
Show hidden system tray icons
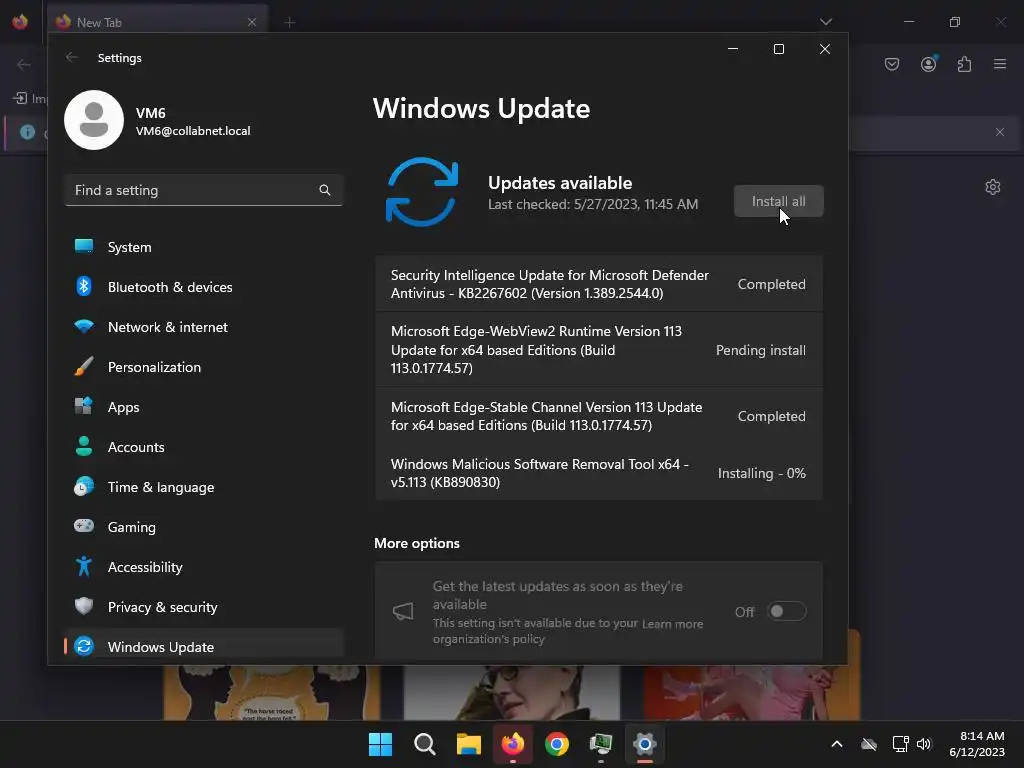pyautogui.click(x=837, y=744)
